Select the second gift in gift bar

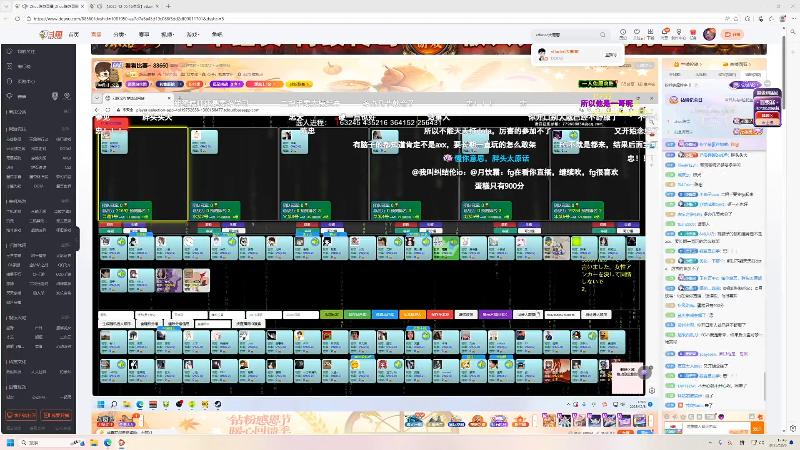[564, 420]
